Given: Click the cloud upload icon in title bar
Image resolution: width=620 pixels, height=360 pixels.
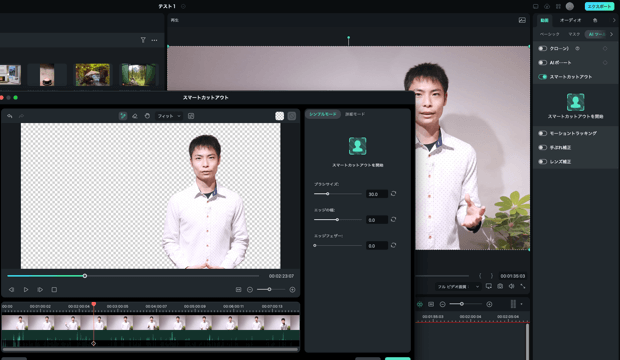Looking at the screenshot, I should pos(547,6).
